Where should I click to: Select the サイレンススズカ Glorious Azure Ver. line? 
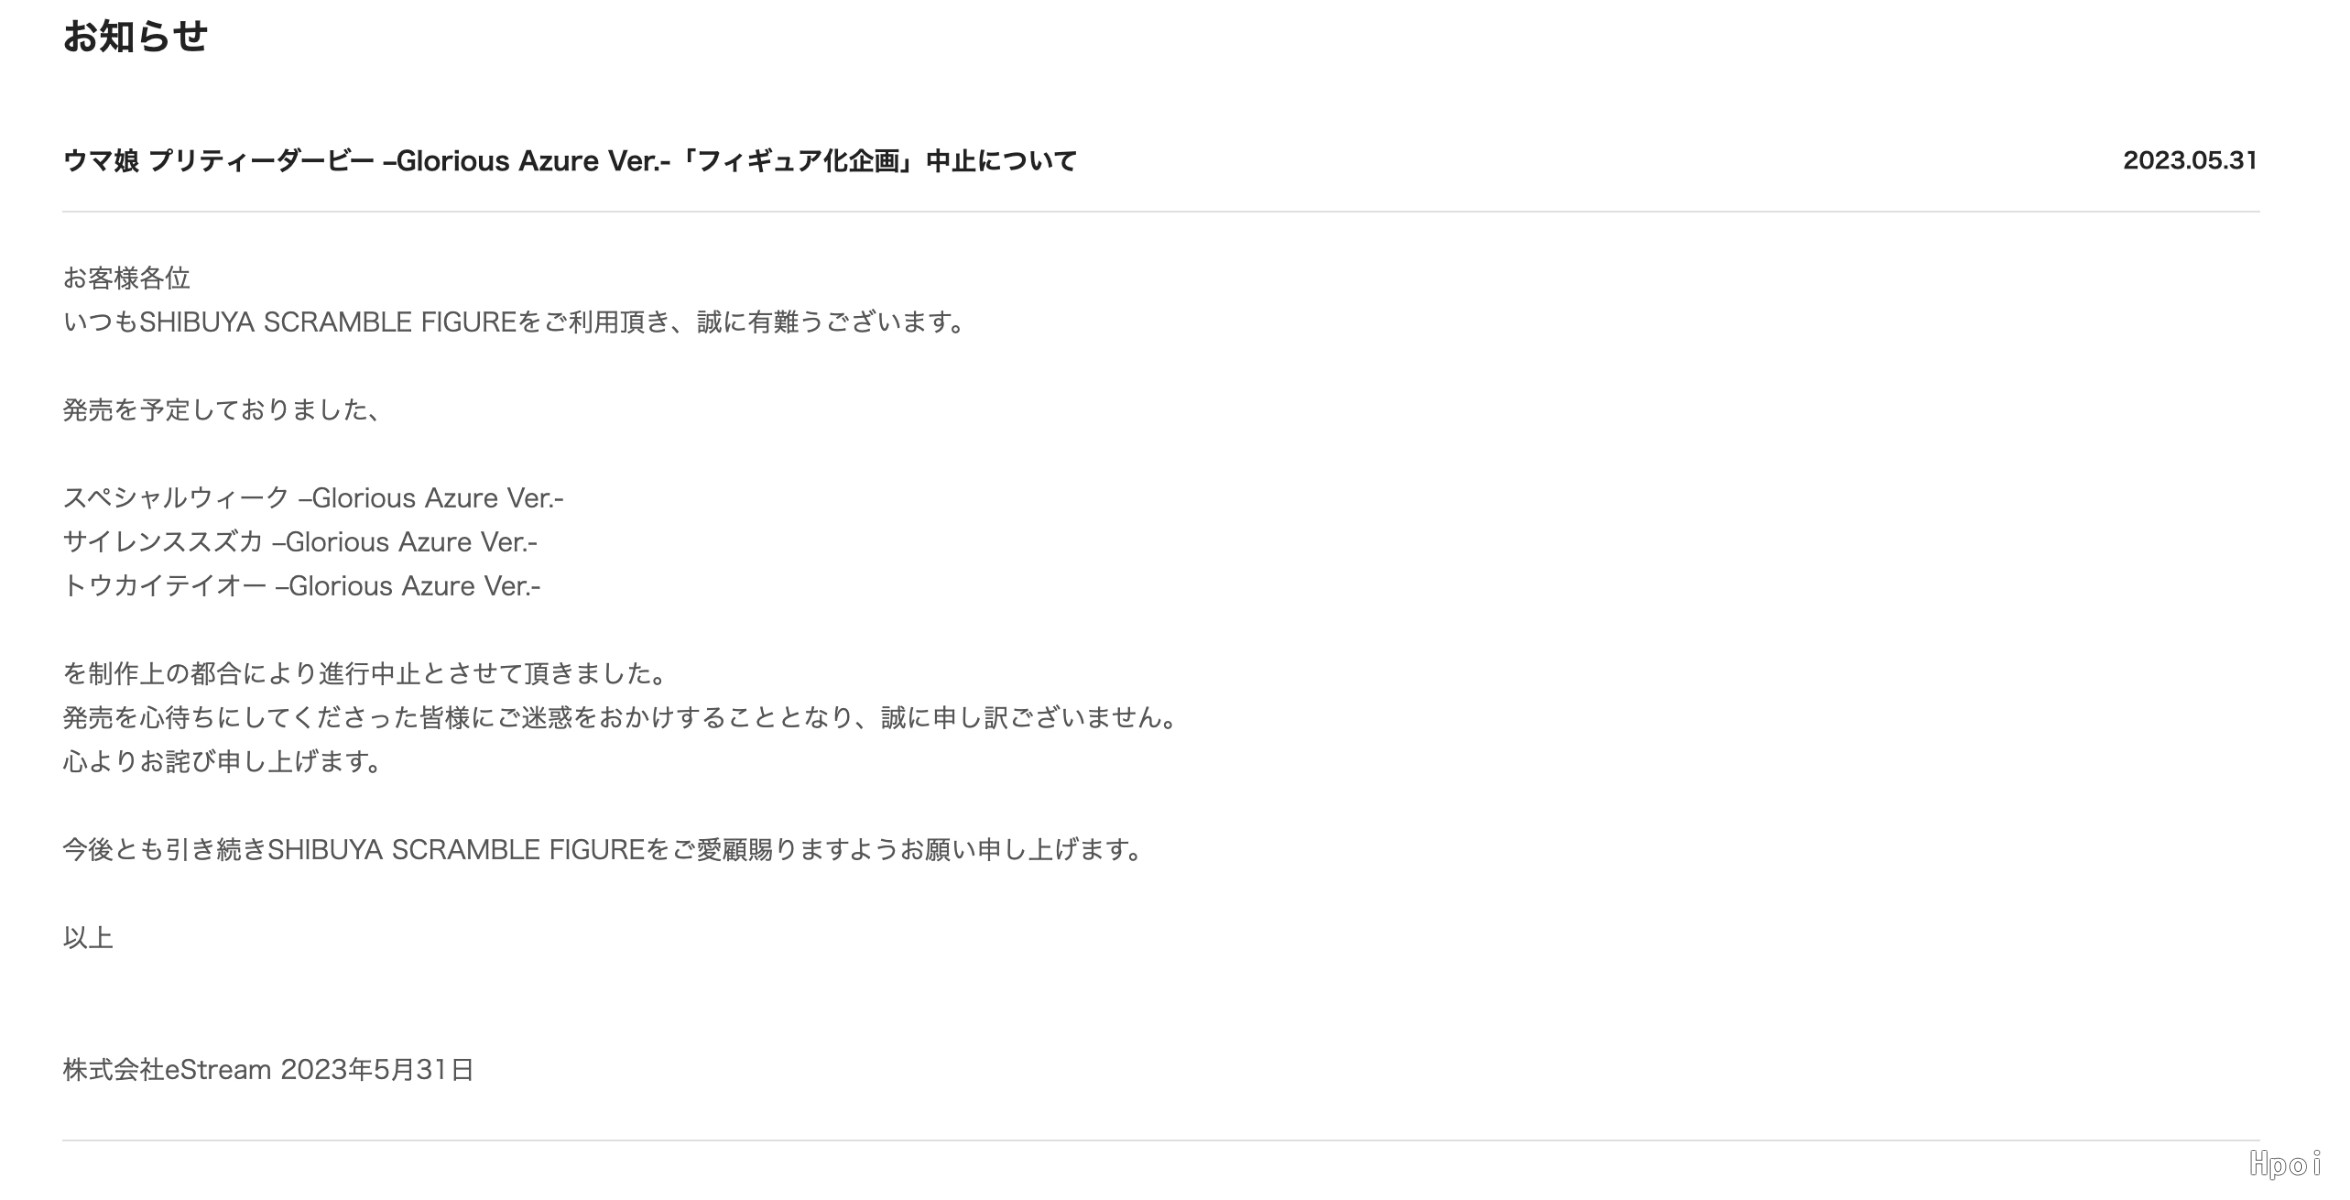point(300,542)
